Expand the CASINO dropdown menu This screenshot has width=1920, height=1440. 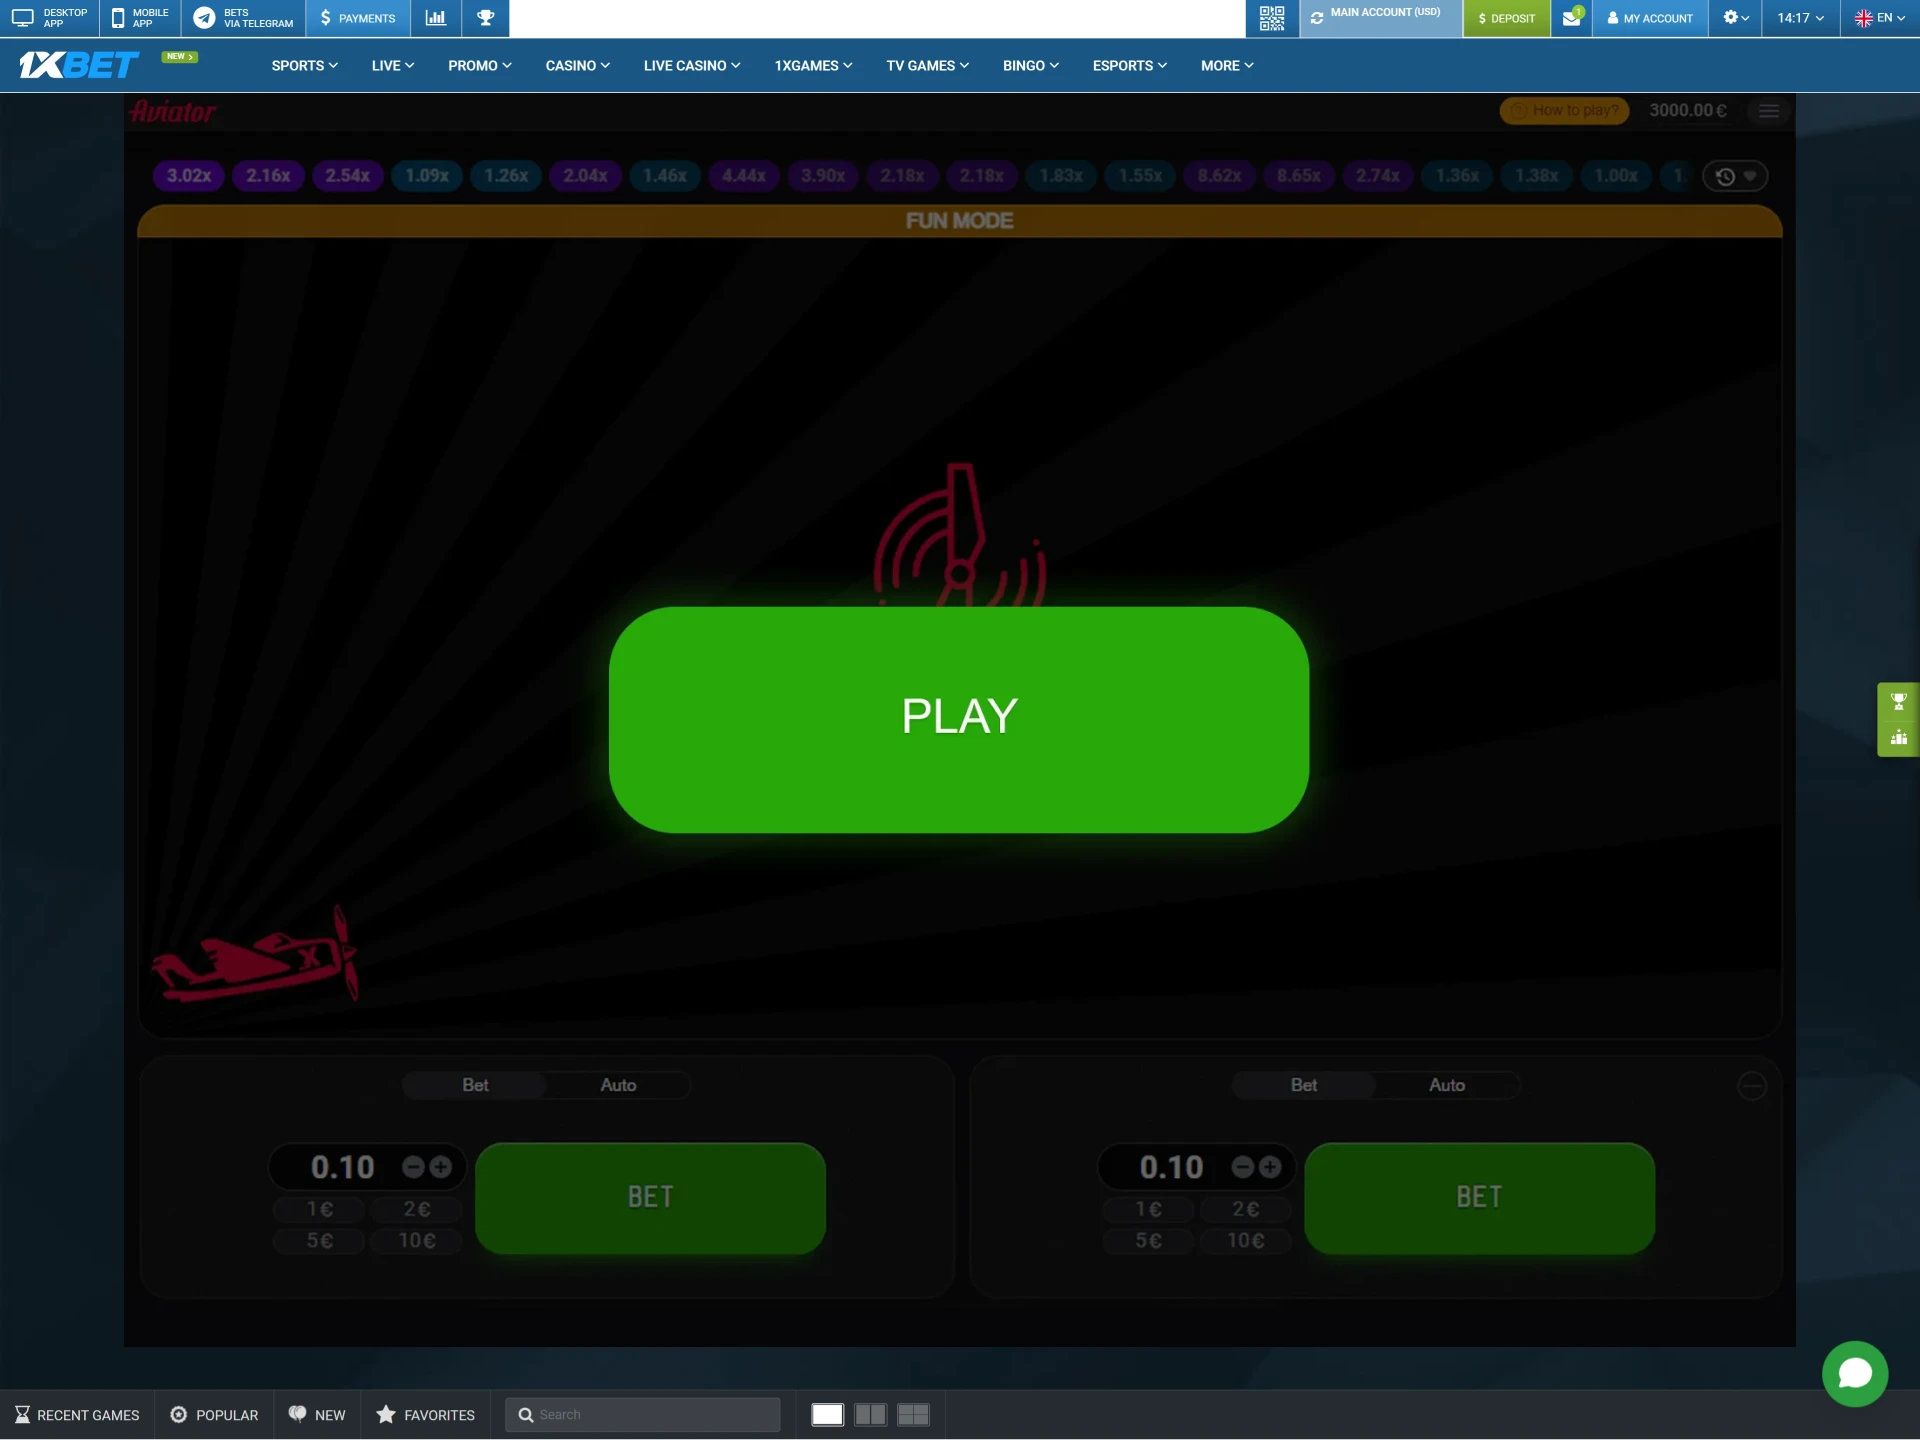[x=576, y=65]
